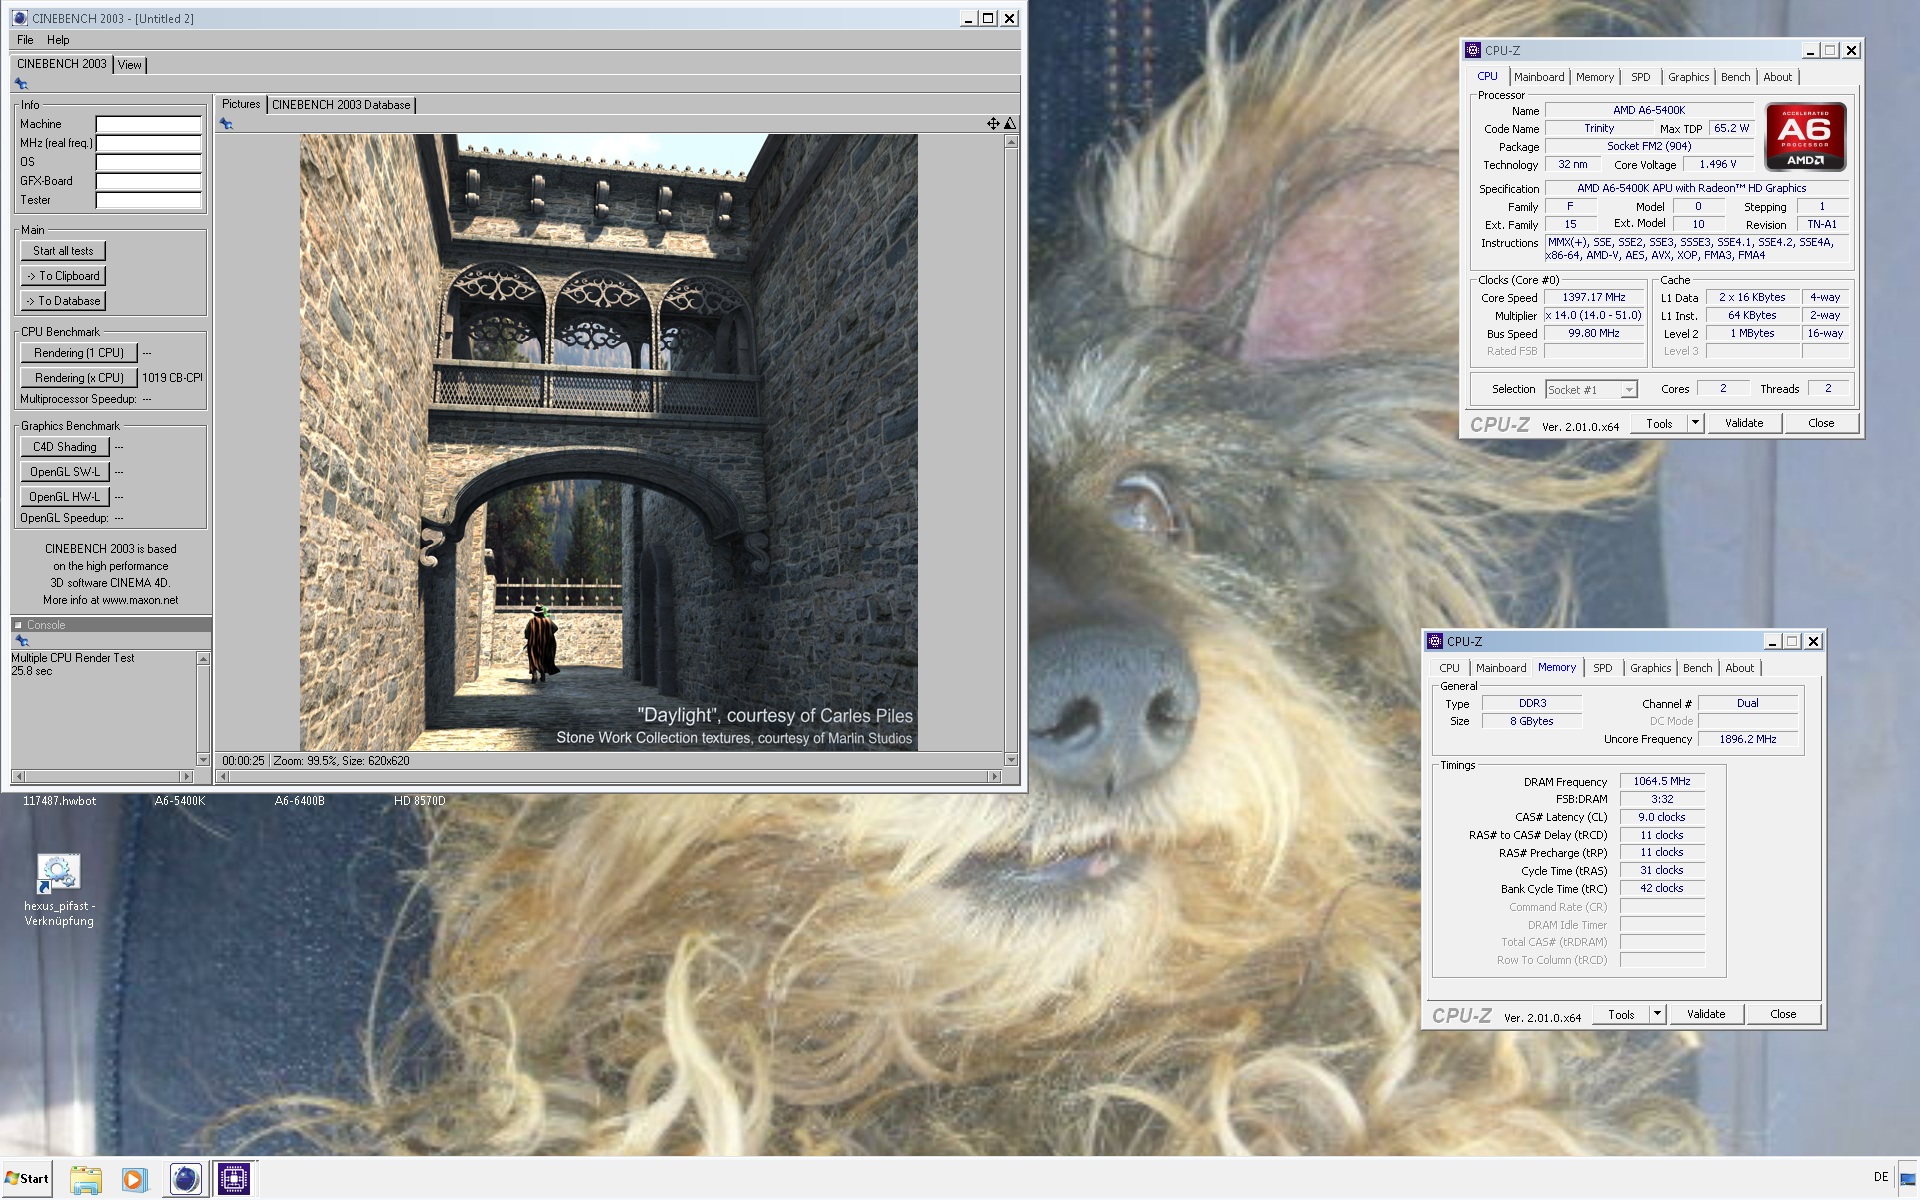Open File Explorer from the taskbar
The height and width of the screenshot is (1200, 1920).
tap(86, 1179)
